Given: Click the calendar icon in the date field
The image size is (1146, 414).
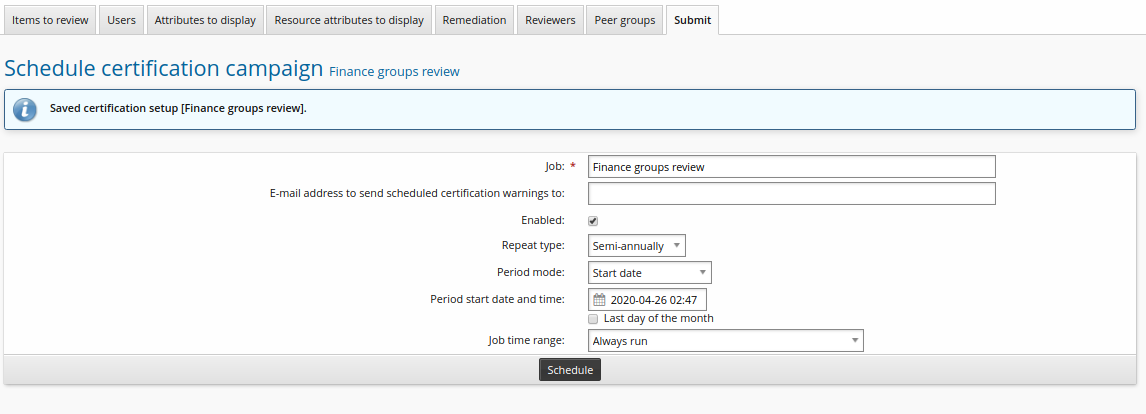Looking at the screenshot, I should [599, 300].
